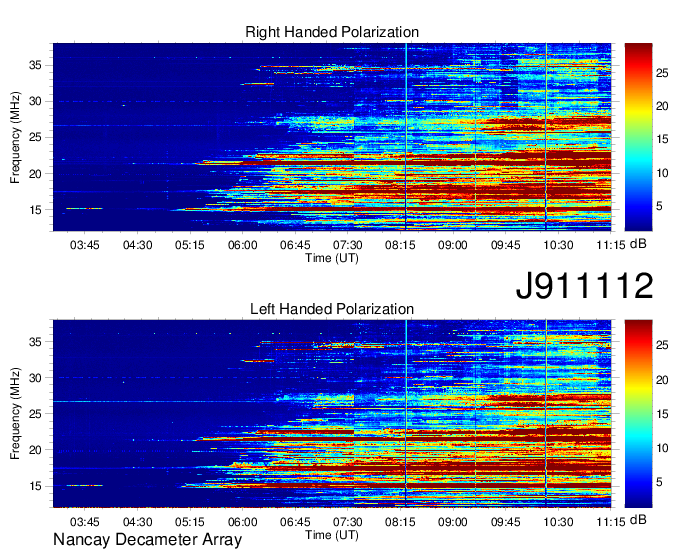Image resolution: width=680 pixels, height=552 pixels.
Task: Click Frequency (MHz) label of Right Handed plot
Action: click(15, 137)
